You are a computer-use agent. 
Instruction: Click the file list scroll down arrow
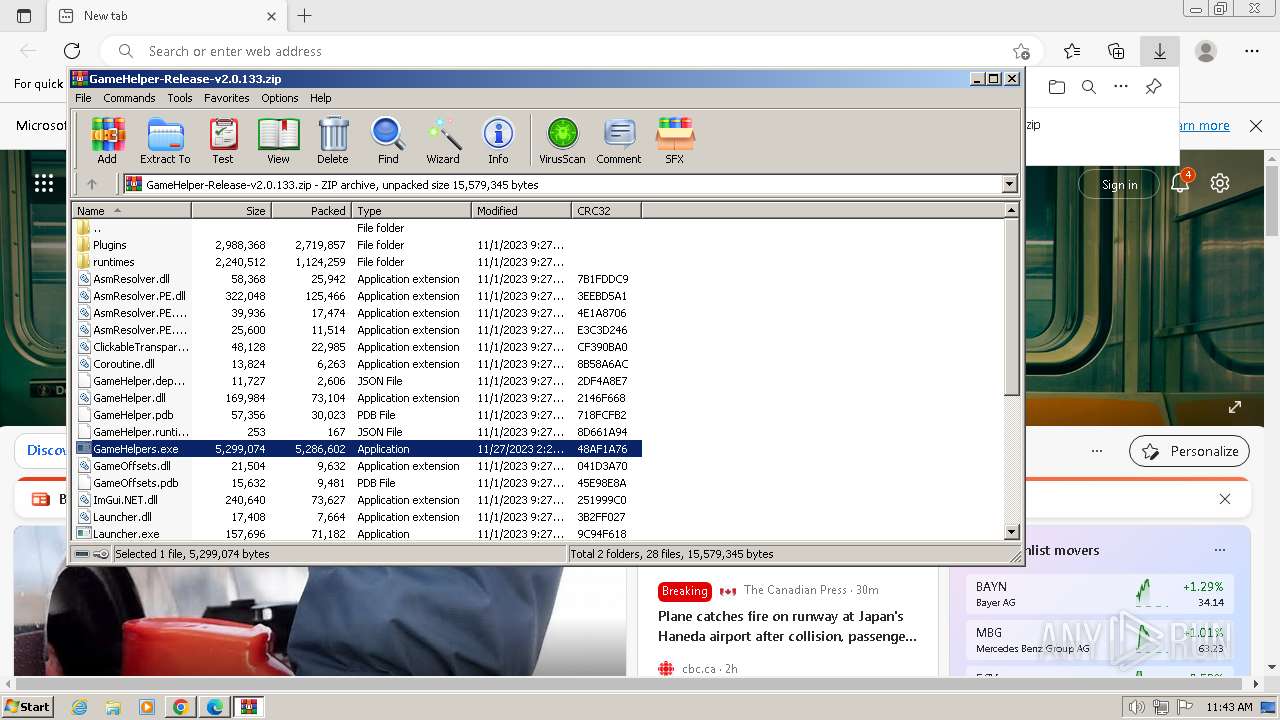1011,533
